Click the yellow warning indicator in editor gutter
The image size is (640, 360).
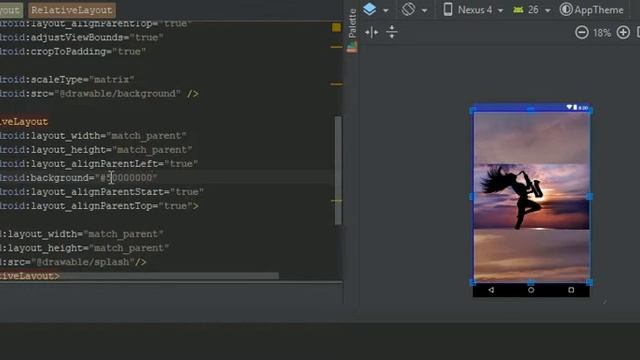click(336, 27)
